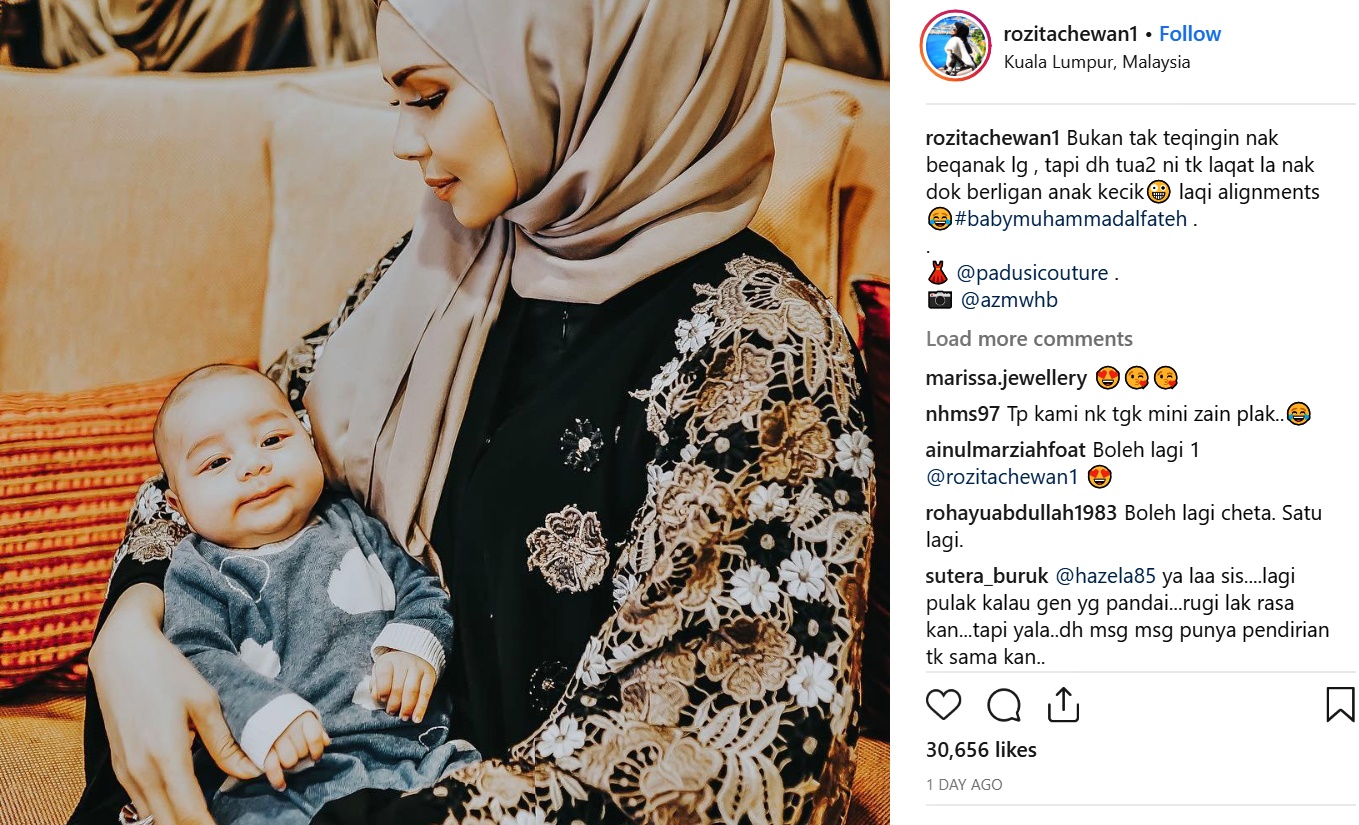Viewport: 1359px width, 825px height.
Task: Share the post via the upload arrow icon
Action: (1063, 704)
